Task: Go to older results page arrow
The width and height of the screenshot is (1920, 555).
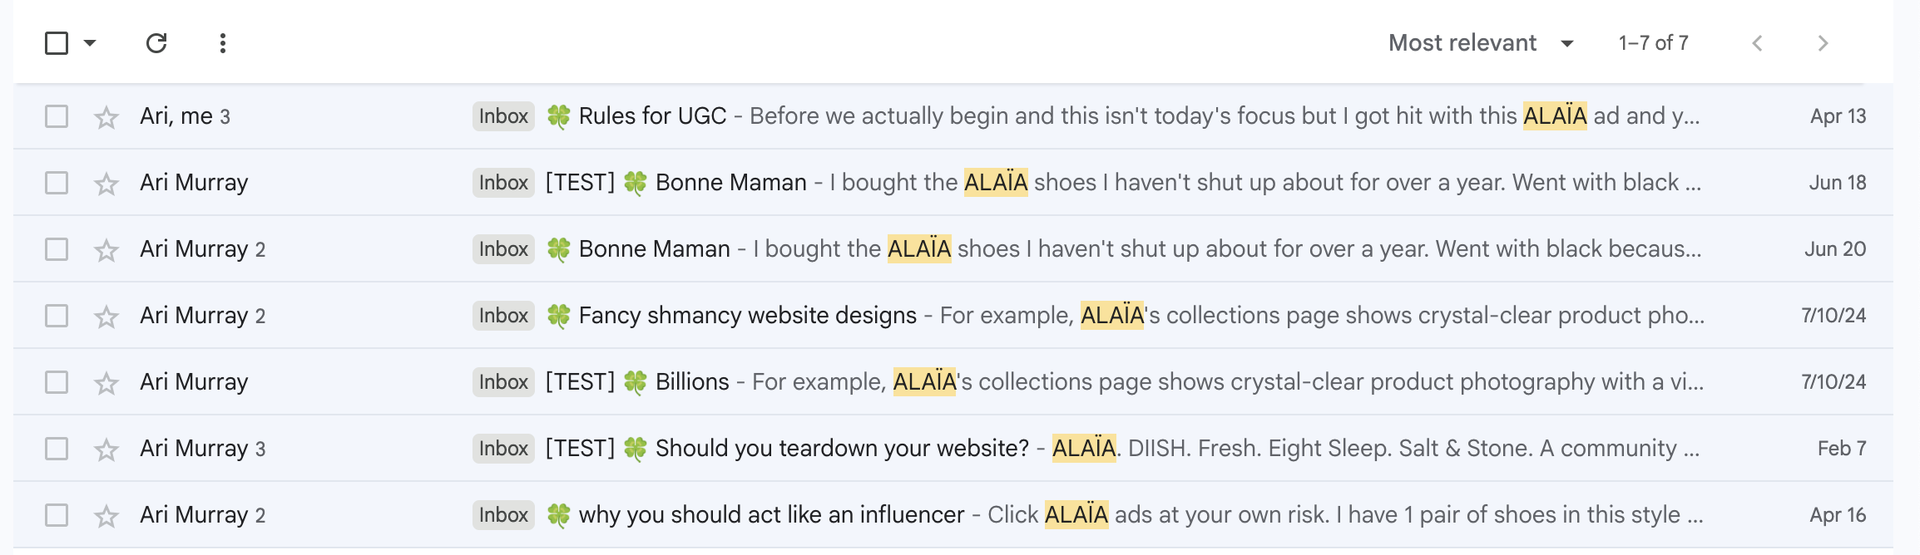Action: 1823,43
